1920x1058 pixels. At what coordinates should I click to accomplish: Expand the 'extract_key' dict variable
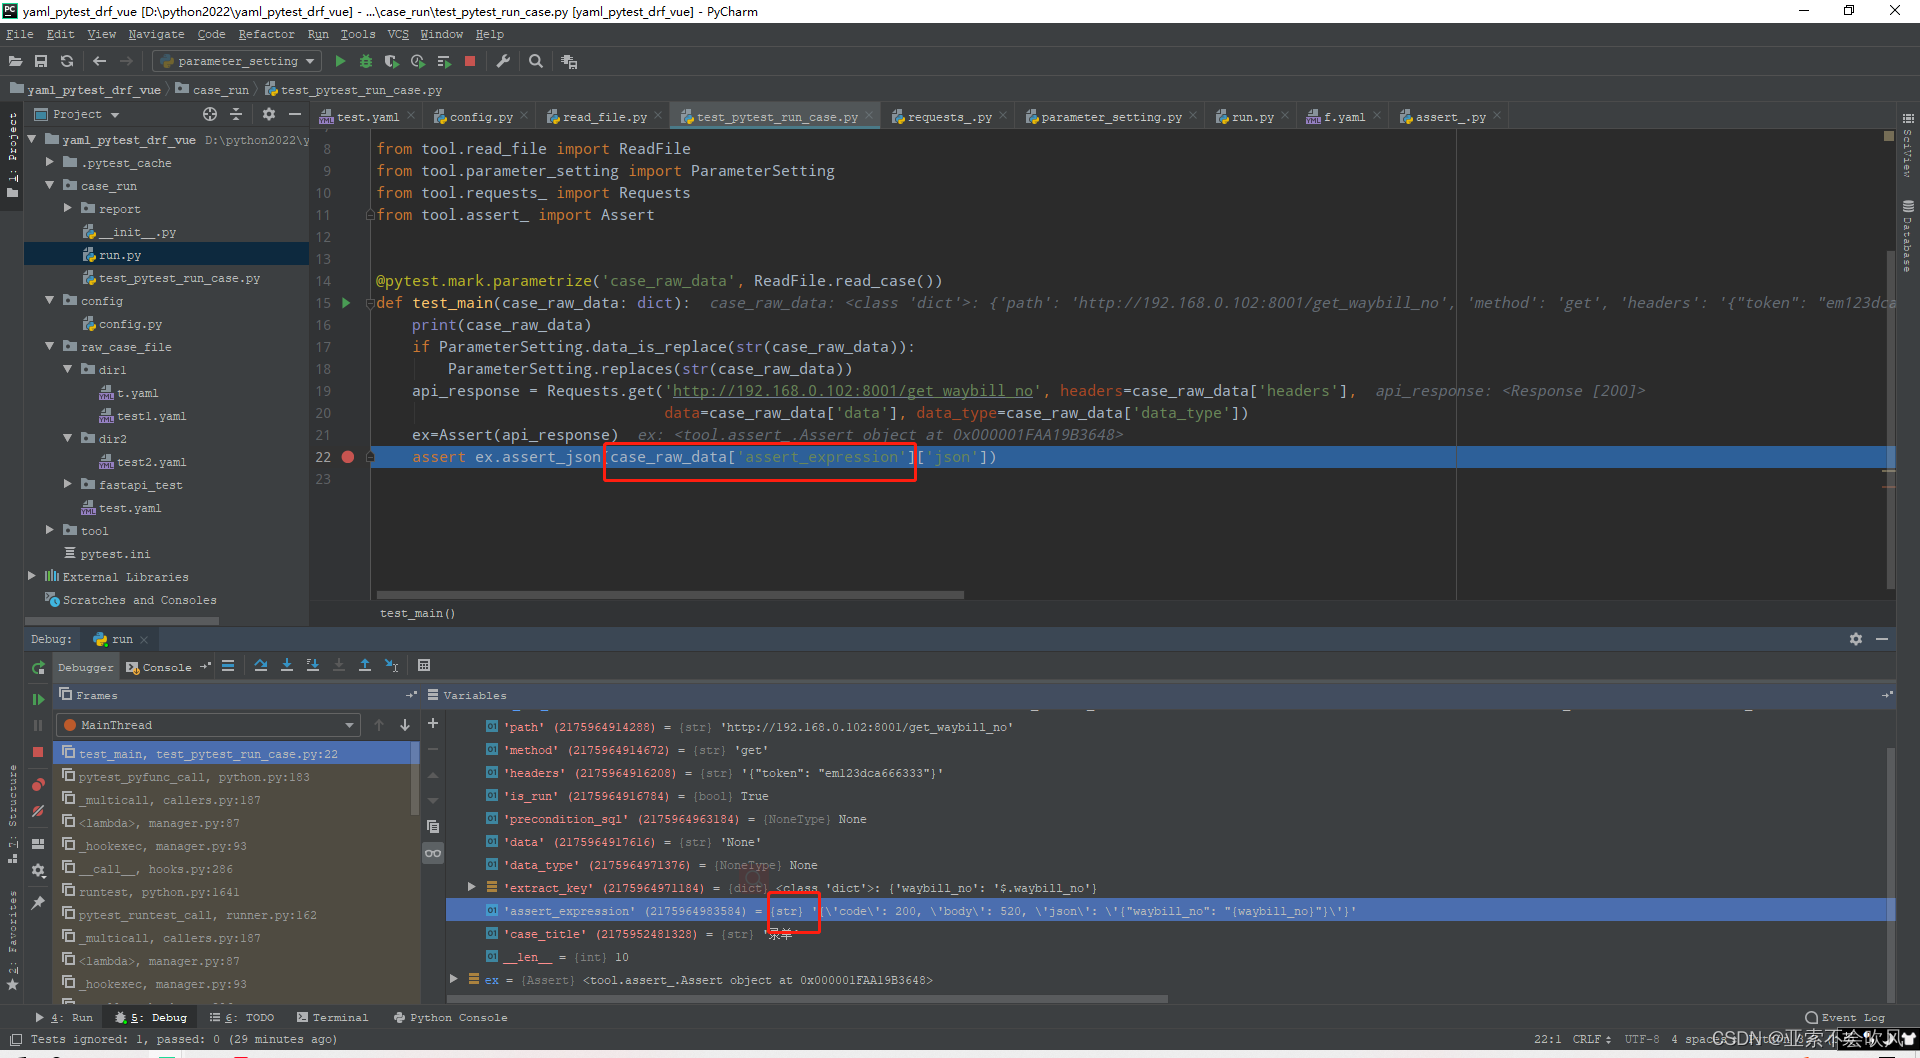[471, 887]
